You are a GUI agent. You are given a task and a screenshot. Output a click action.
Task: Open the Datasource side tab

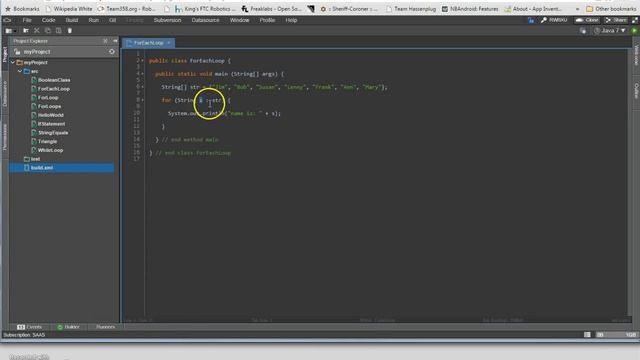click(5, 94)
